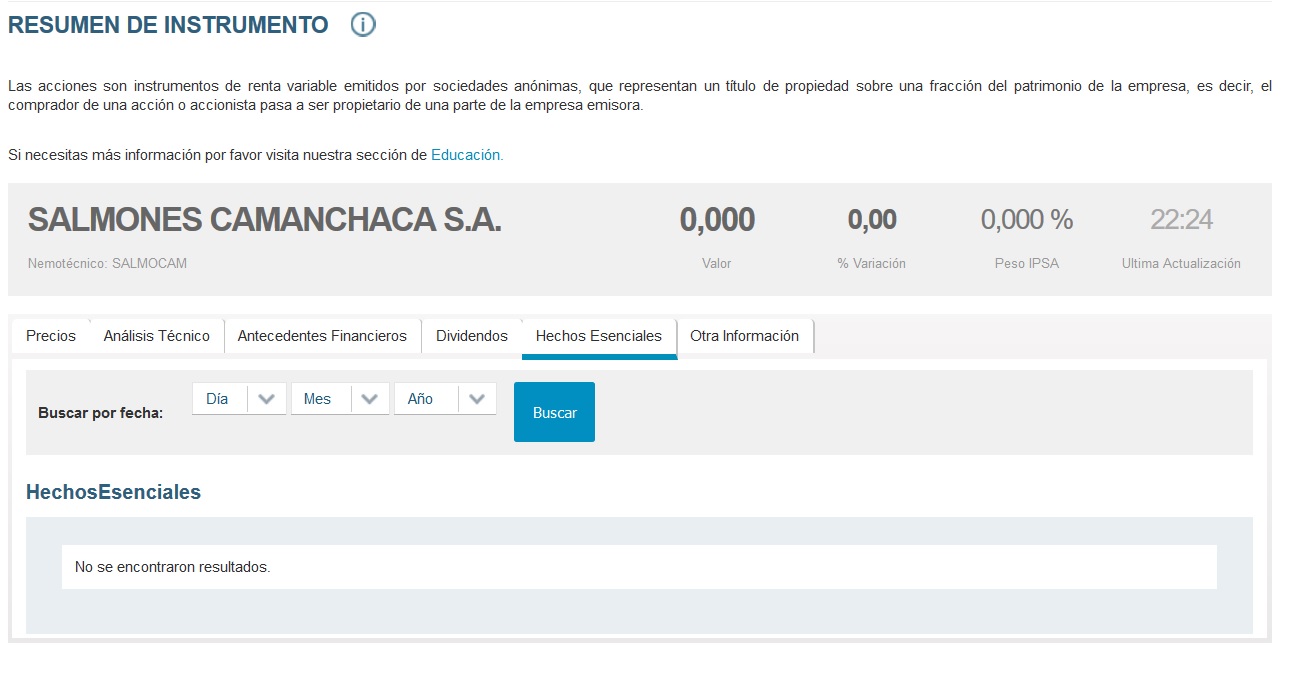
Task: Click the Peso IPSA value 0,000 %
Action: click(1026, 219)
